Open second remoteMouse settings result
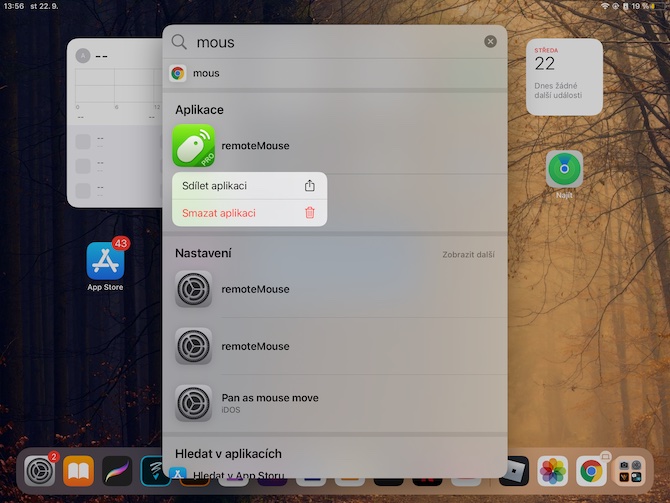Viewport: 670px width, 503px height. point(335,346)
